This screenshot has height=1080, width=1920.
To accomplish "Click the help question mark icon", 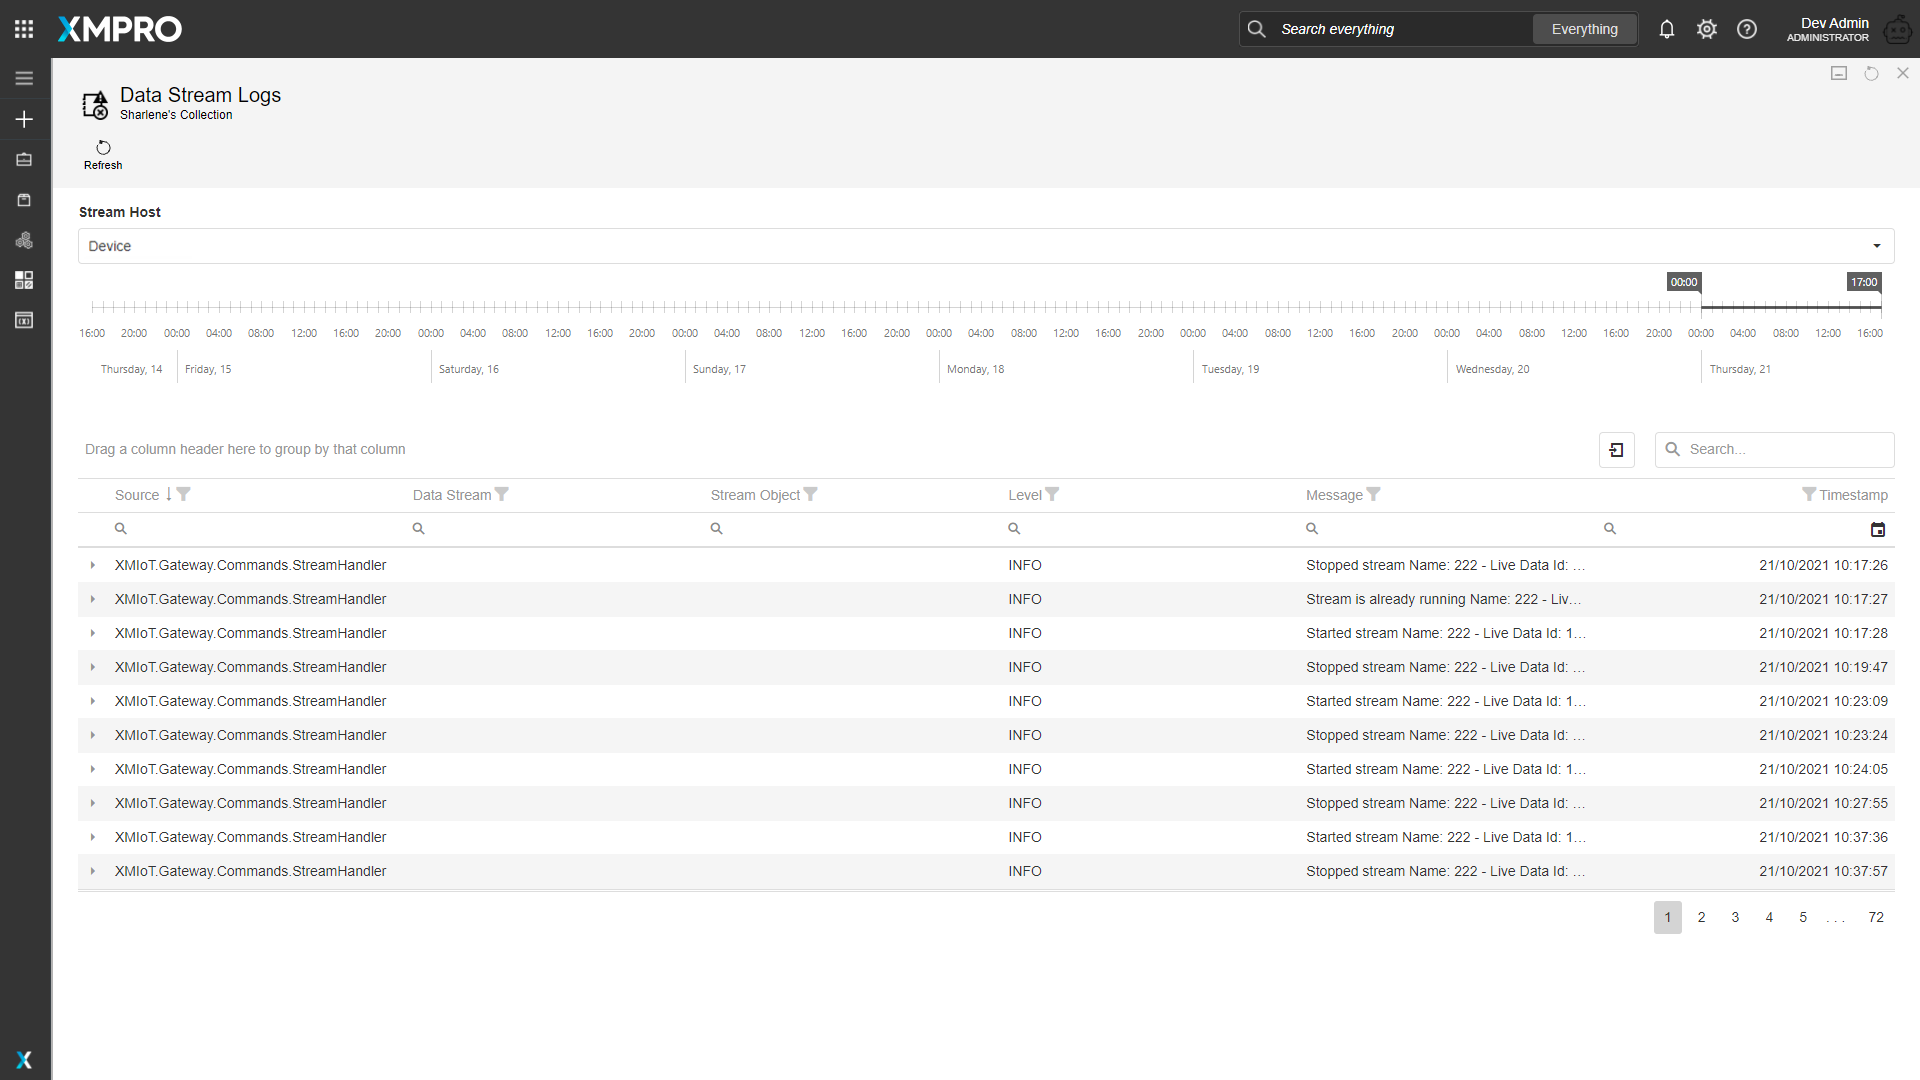I will tap(1747, 29).
